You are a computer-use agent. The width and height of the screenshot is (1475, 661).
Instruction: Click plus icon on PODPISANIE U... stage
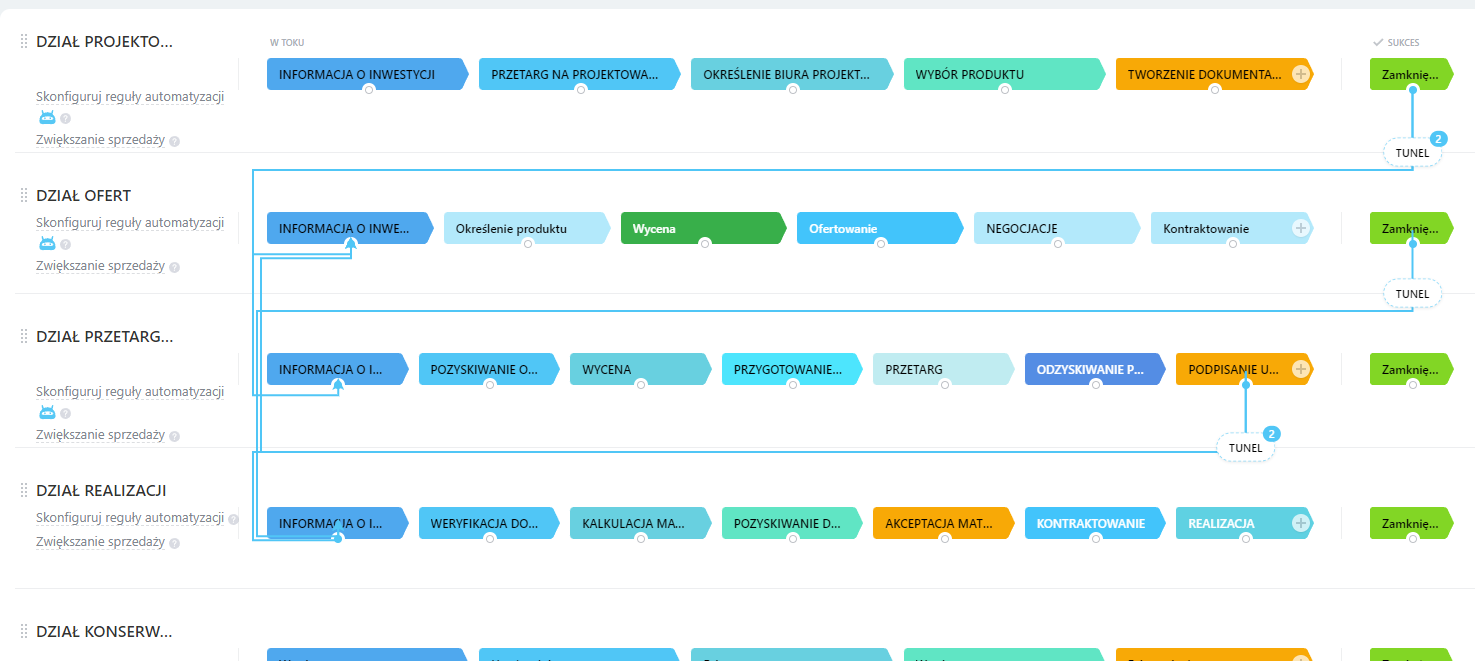(1300, 369)
